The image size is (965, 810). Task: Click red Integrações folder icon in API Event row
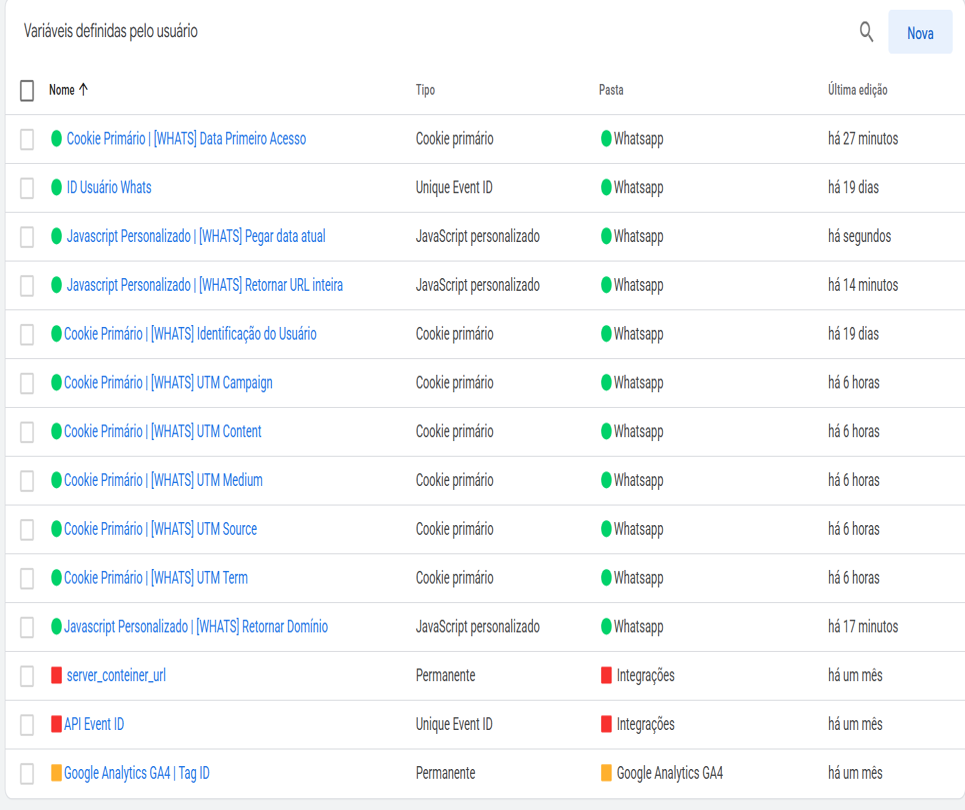click(x=606, y=724)
